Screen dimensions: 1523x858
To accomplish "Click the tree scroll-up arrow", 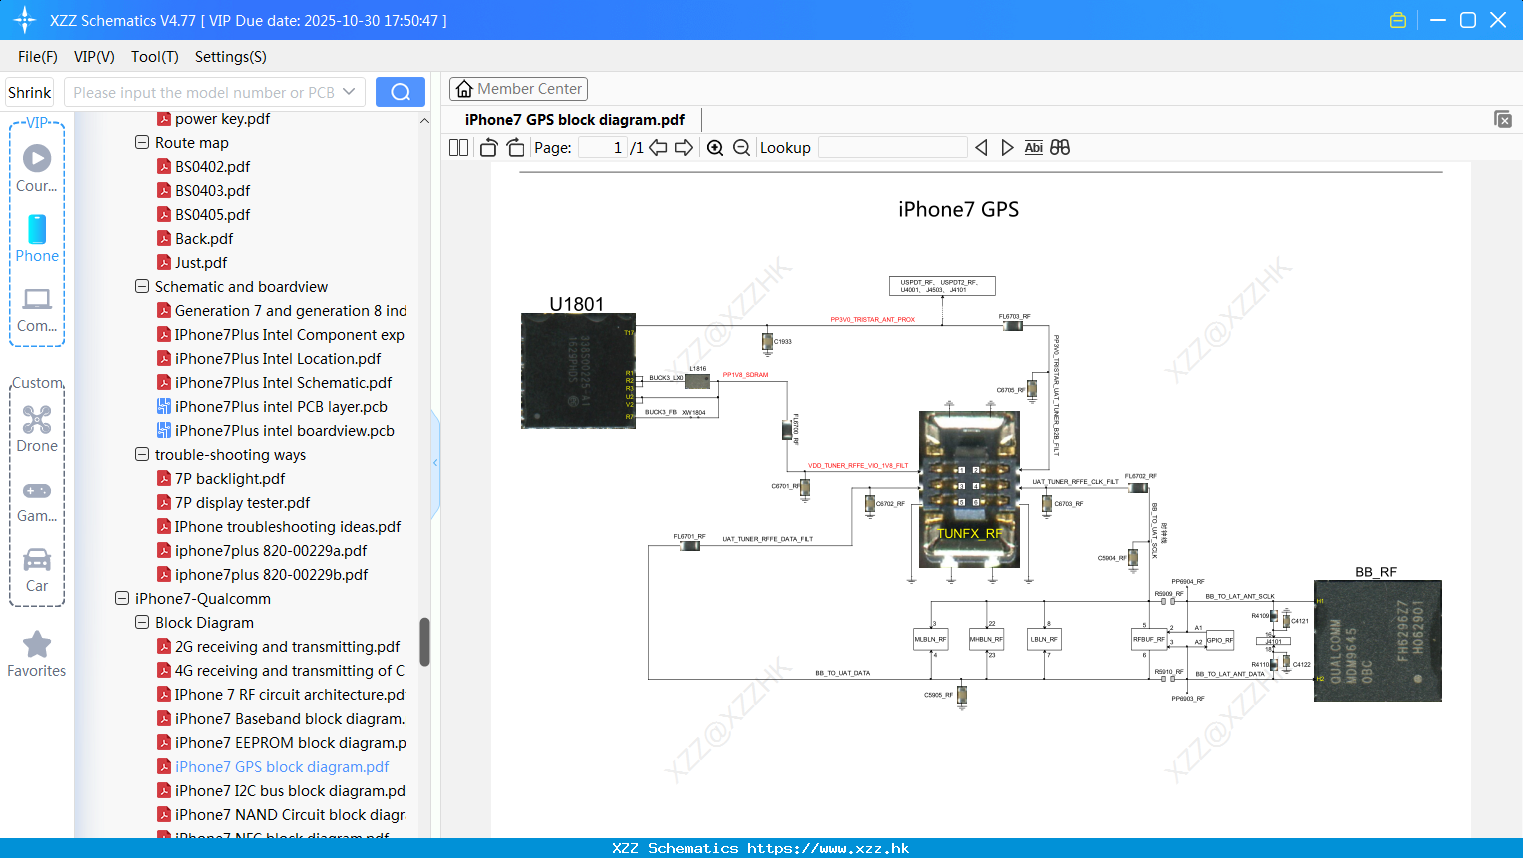I will [424, 120].
